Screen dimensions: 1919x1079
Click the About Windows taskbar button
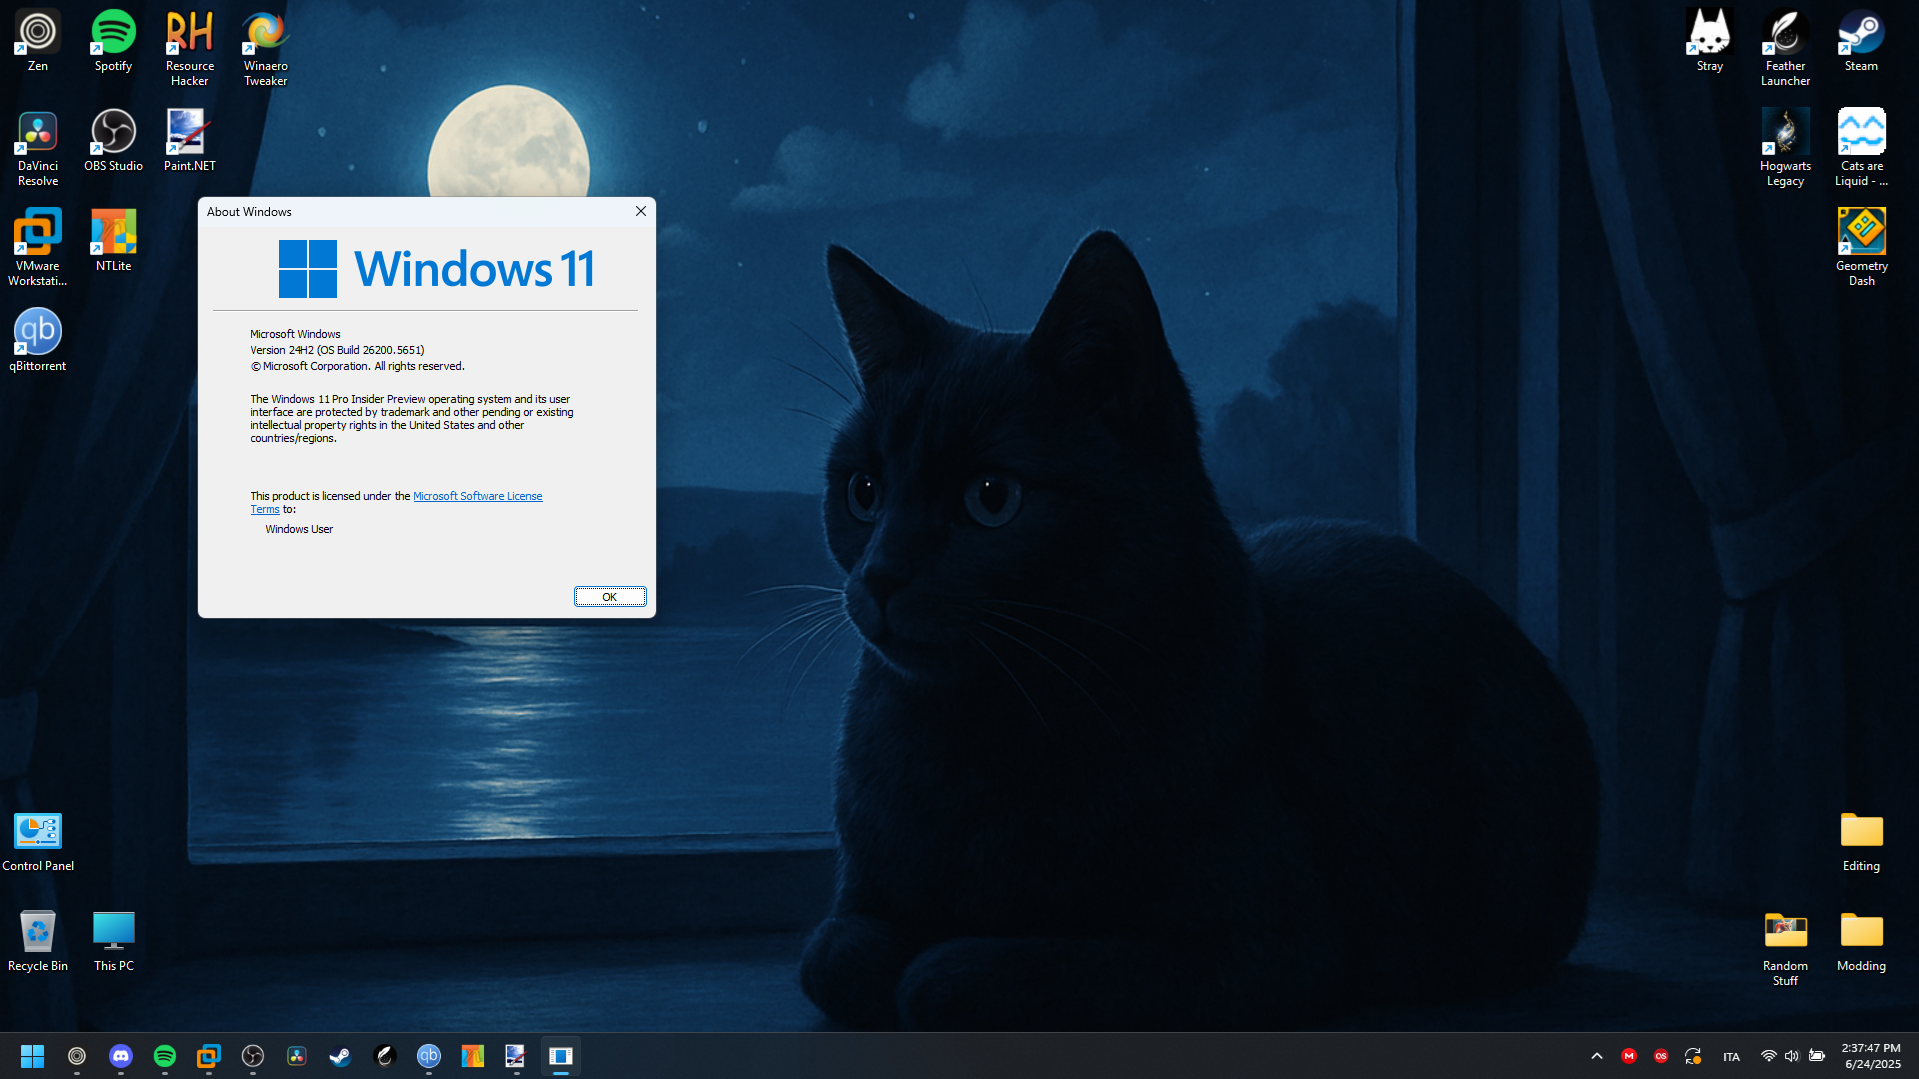point(561,1056)
